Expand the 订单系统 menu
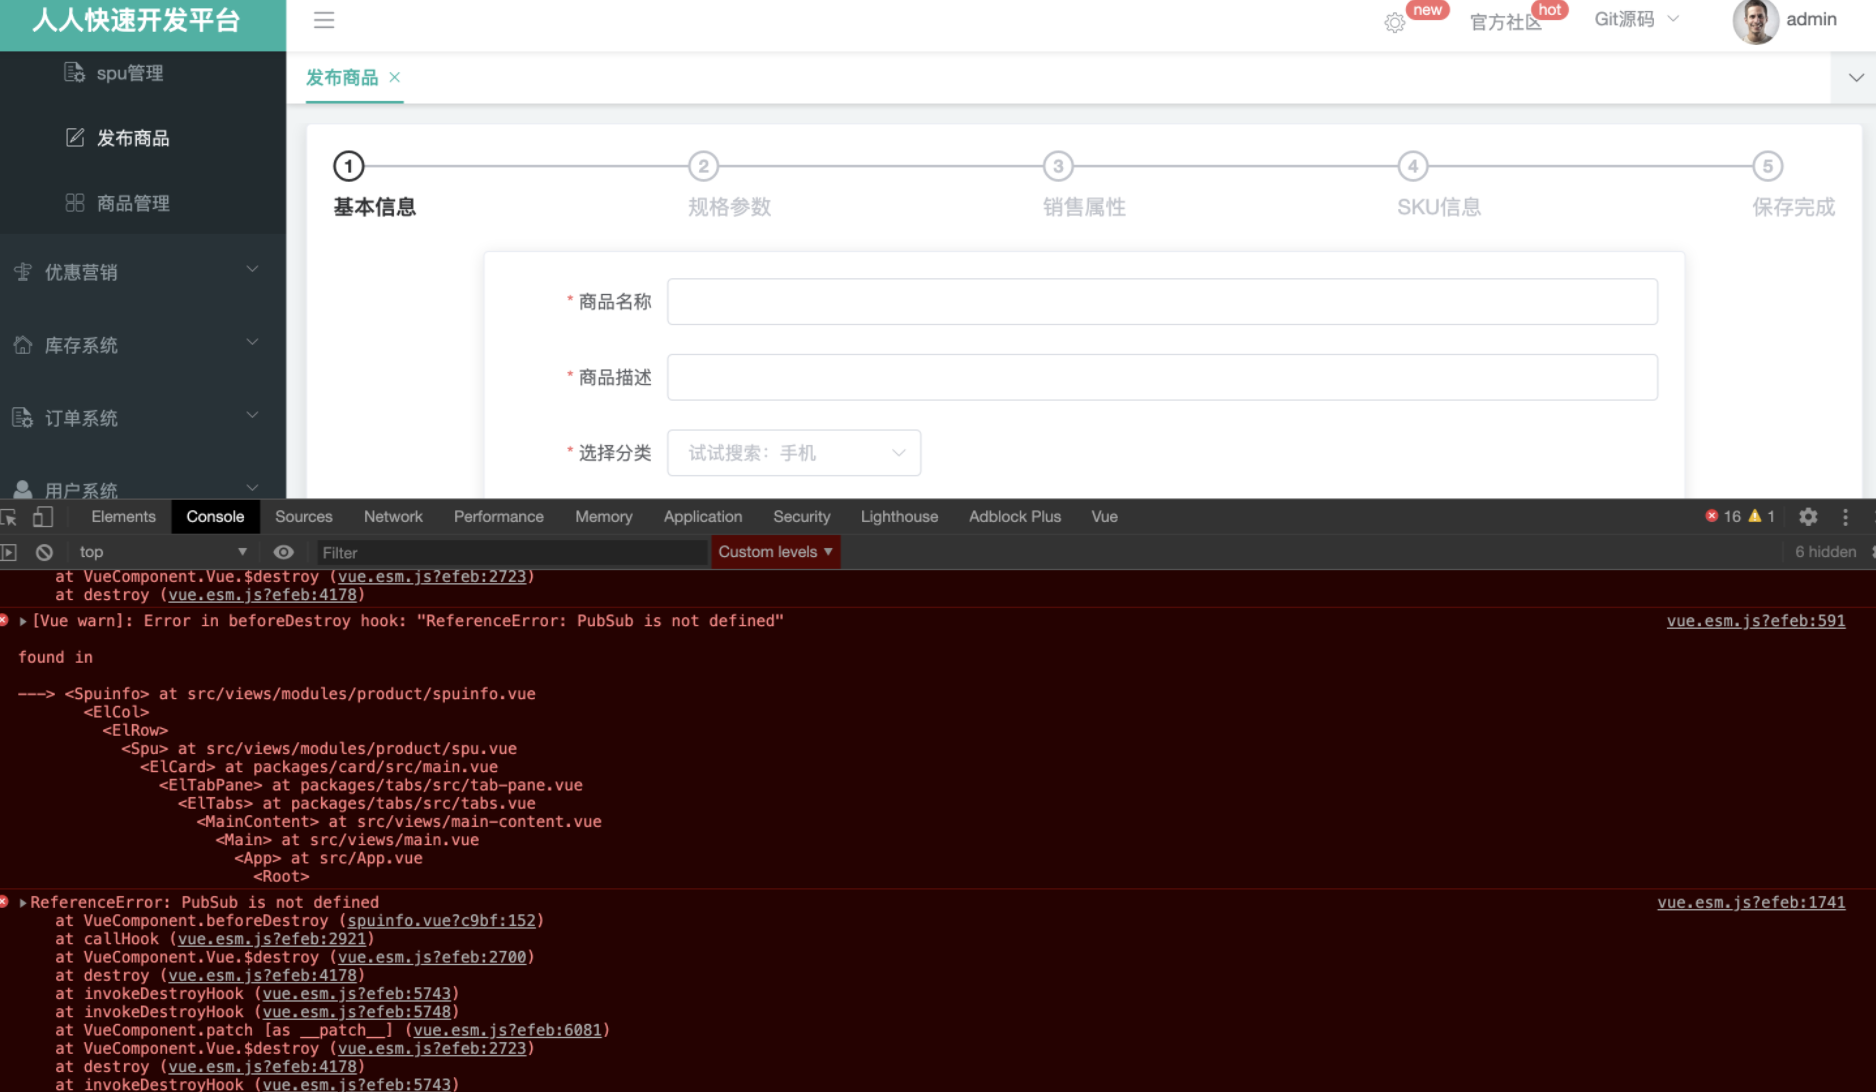Viewport: 1876px width, 1092px height. tap(142, 417)
